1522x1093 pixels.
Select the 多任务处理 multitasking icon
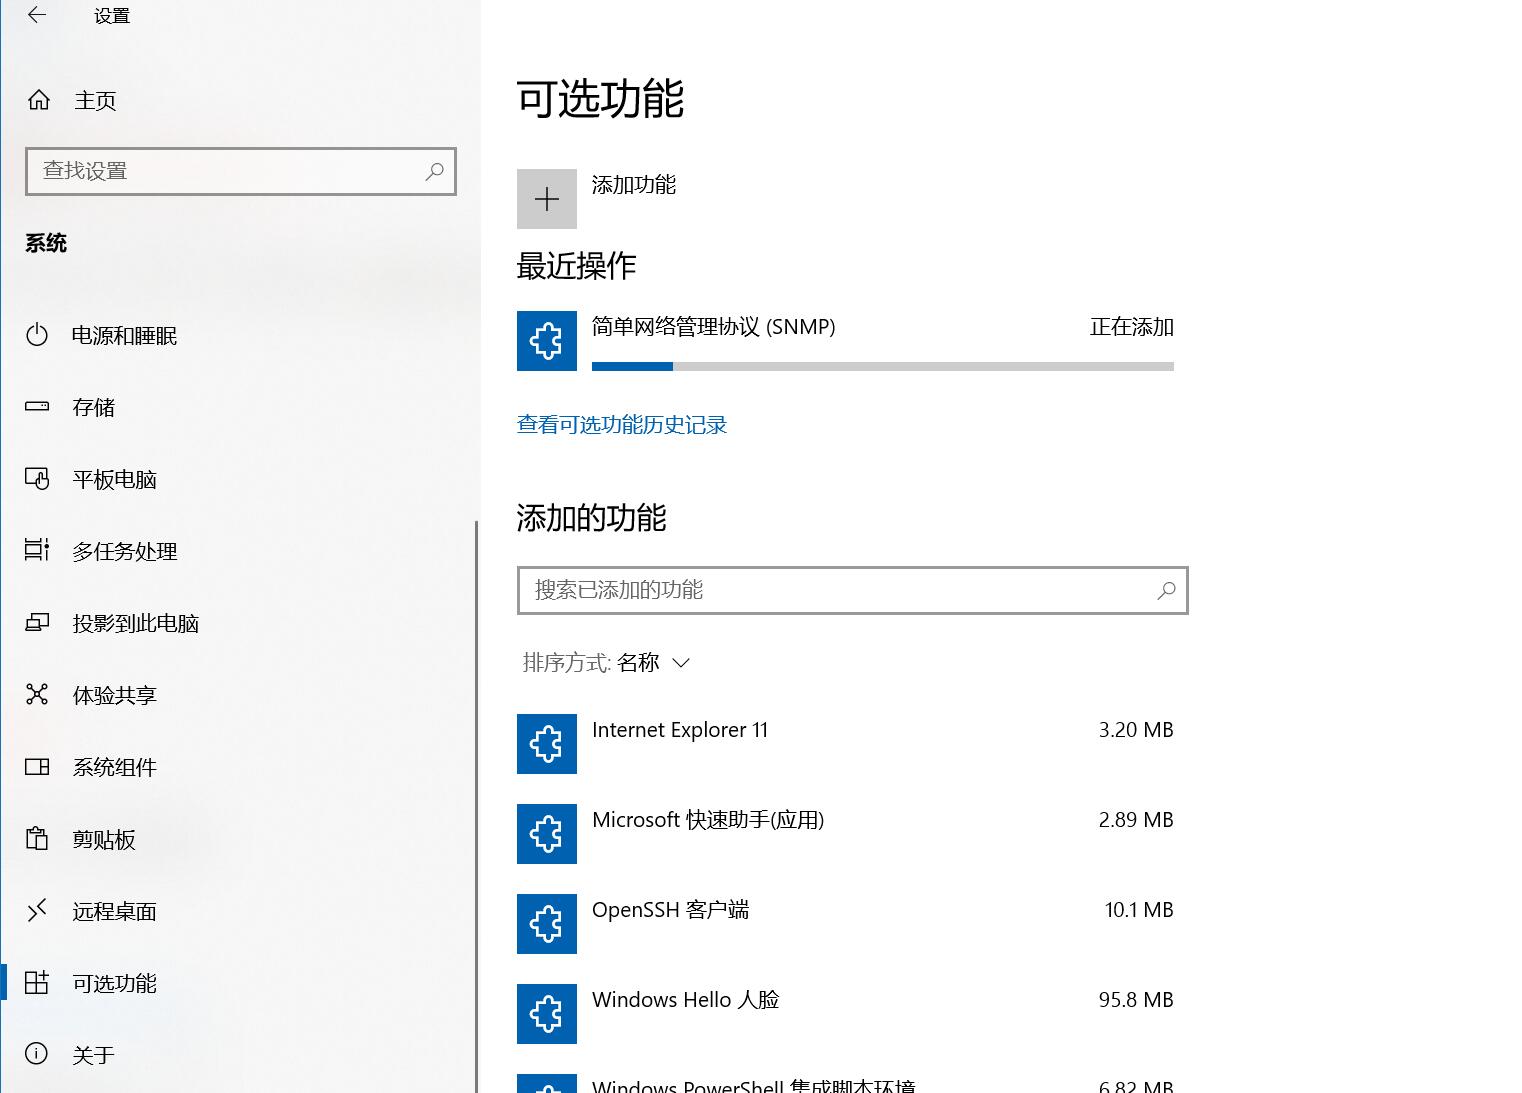[37, 551]
